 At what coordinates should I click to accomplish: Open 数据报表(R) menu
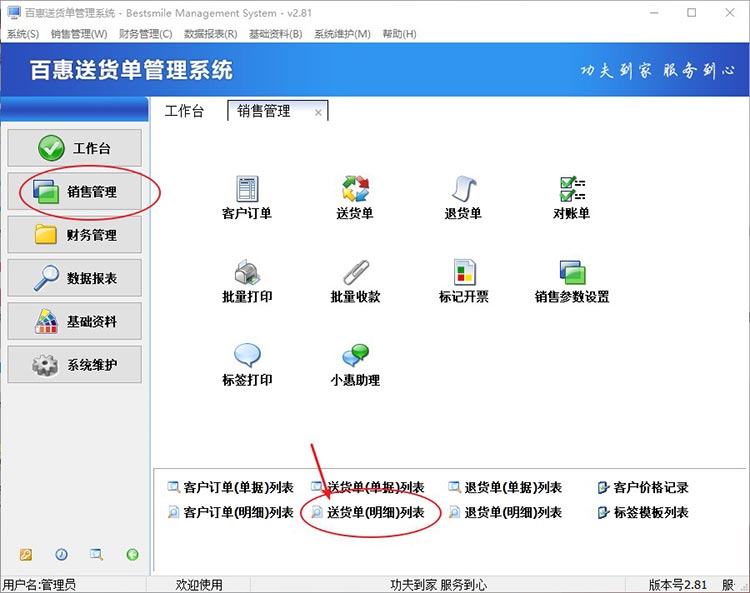click(x=210, y=34)
